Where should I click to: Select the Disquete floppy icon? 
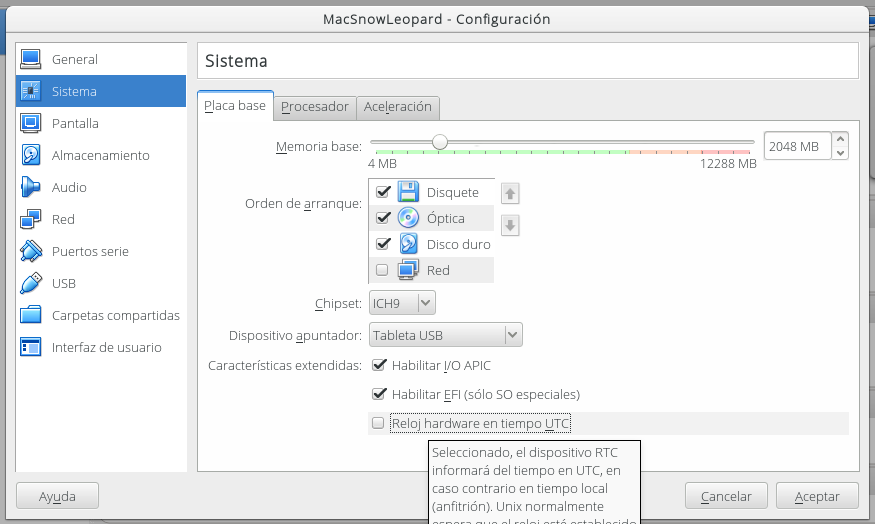tap(408, 192)
